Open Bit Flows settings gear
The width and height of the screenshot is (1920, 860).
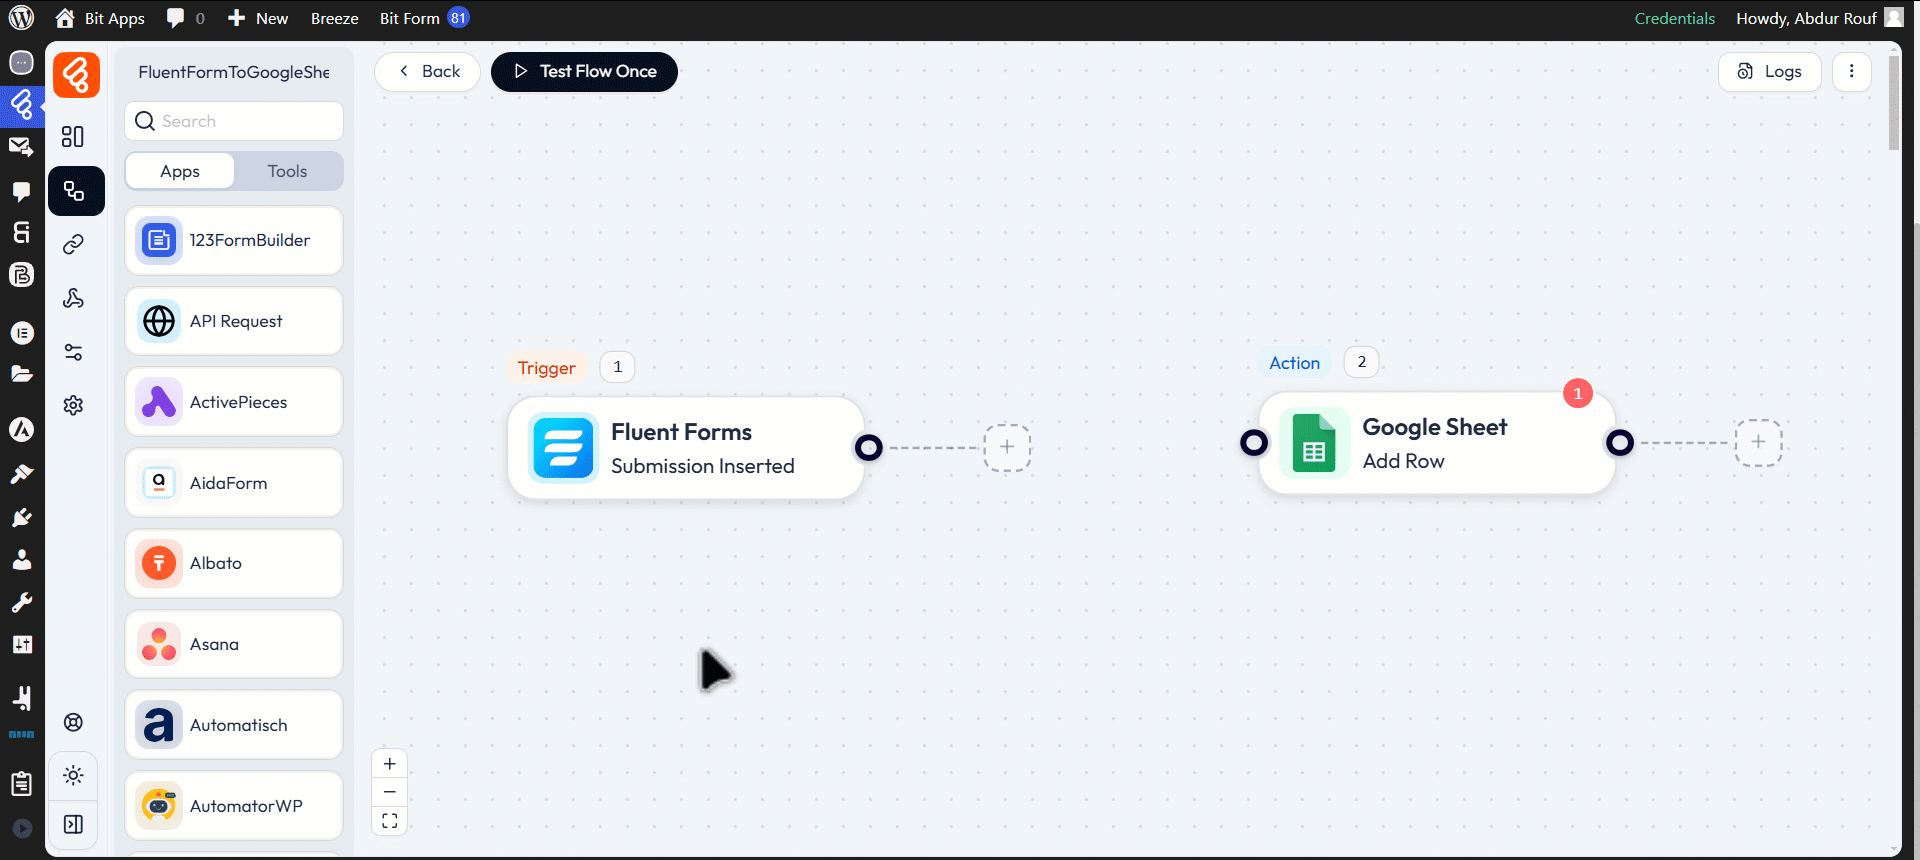pos(73,405)
